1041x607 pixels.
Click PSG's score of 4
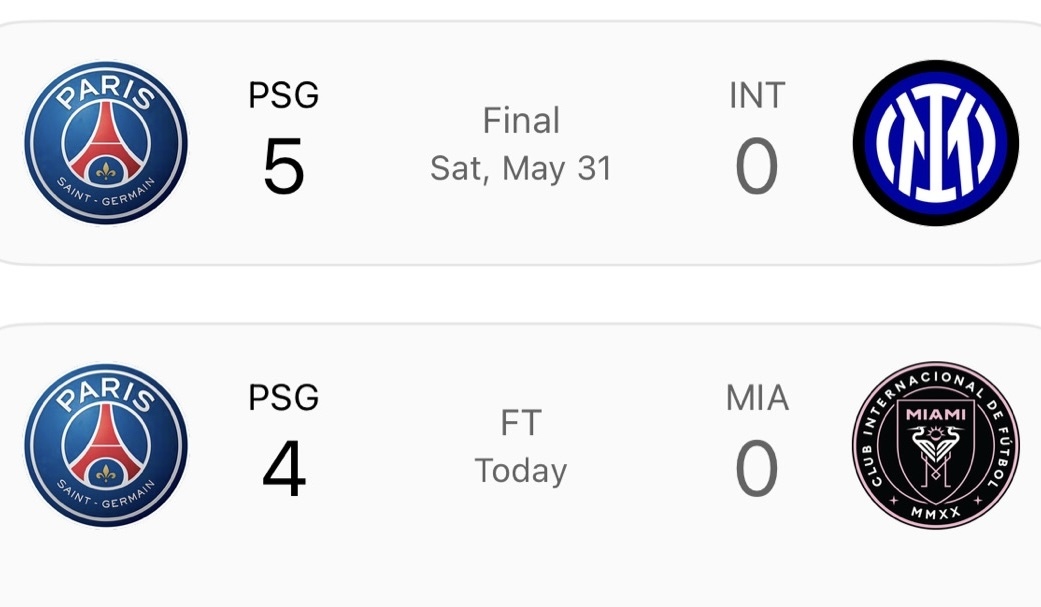tap(283, 470)
